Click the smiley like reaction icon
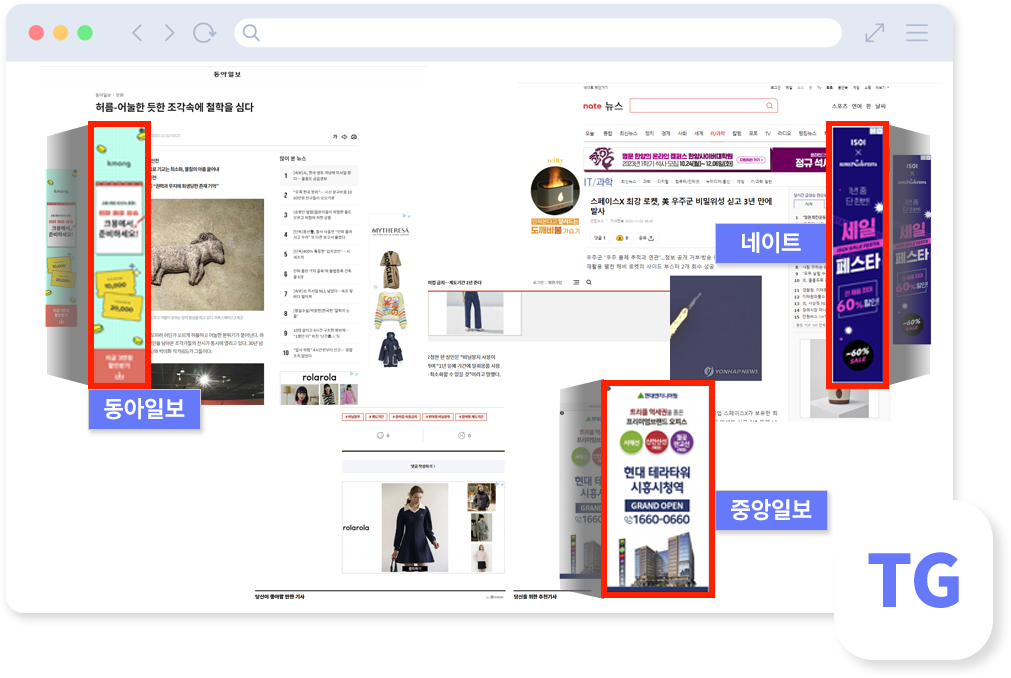The image size is (1011, 678). click(380, 436)
